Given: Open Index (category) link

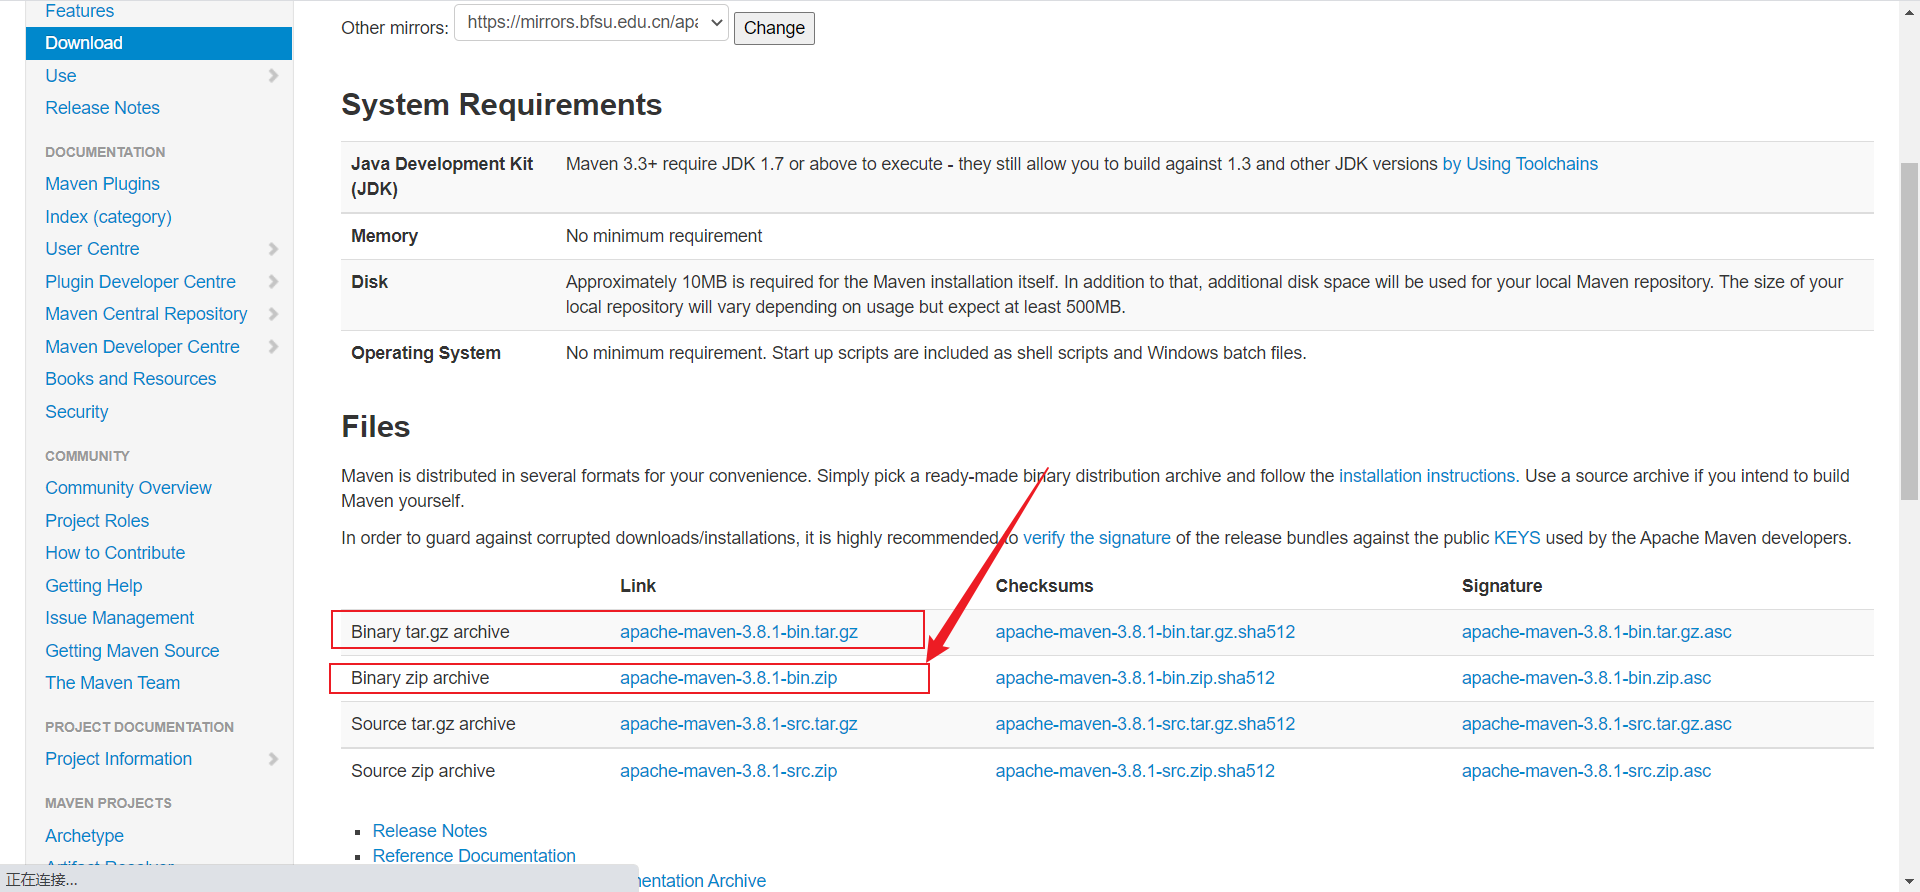Looking at the screenshot, I should pyautogui.click(x=108, y=217).
